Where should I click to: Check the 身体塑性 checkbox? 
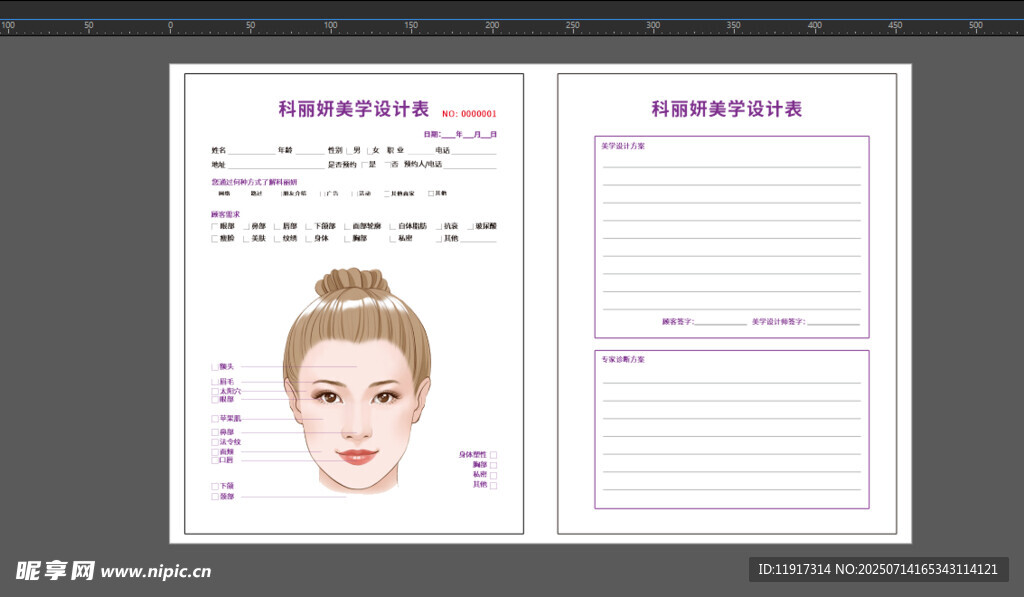493,455
